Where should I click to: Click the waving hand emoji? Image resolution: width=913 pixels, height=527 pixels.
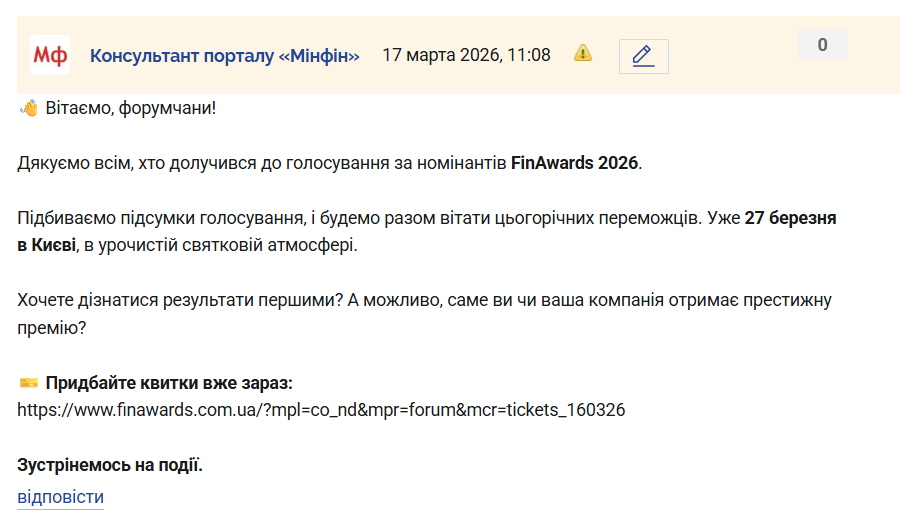tap(28, 107)
